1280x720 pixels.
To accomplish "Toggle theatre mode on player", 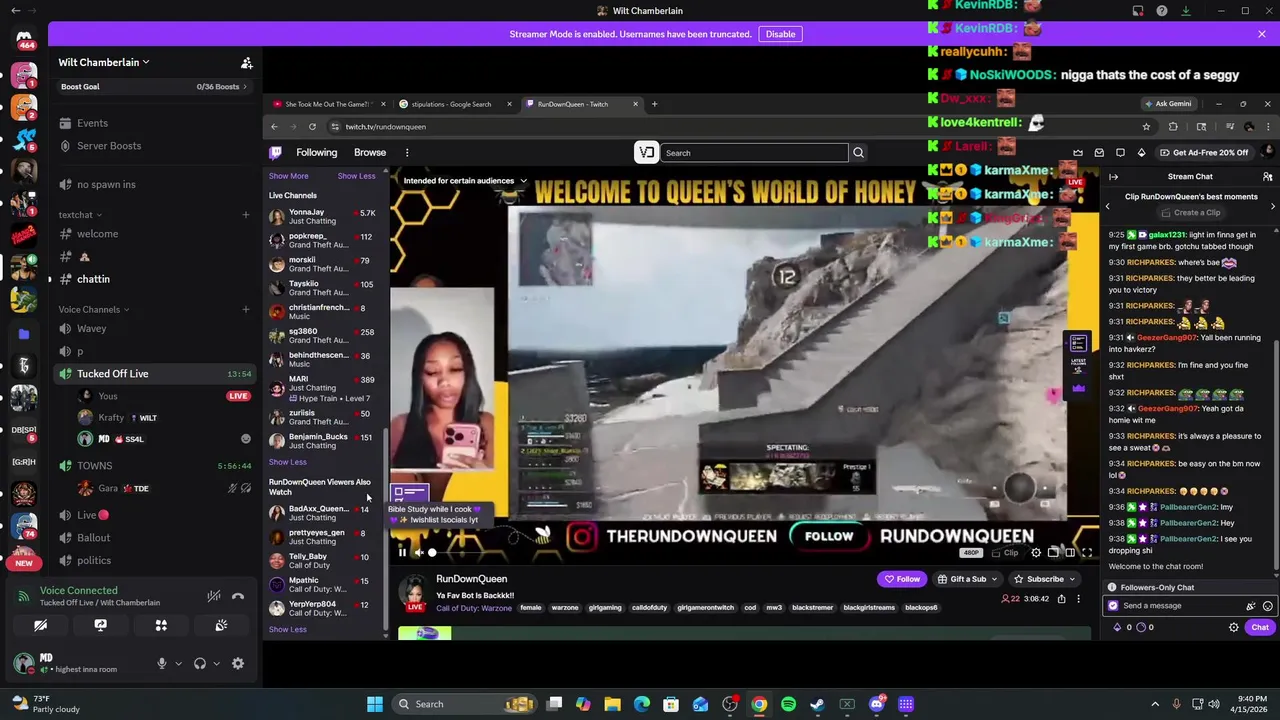I will pyautogui.click(x=1070, y=552).
